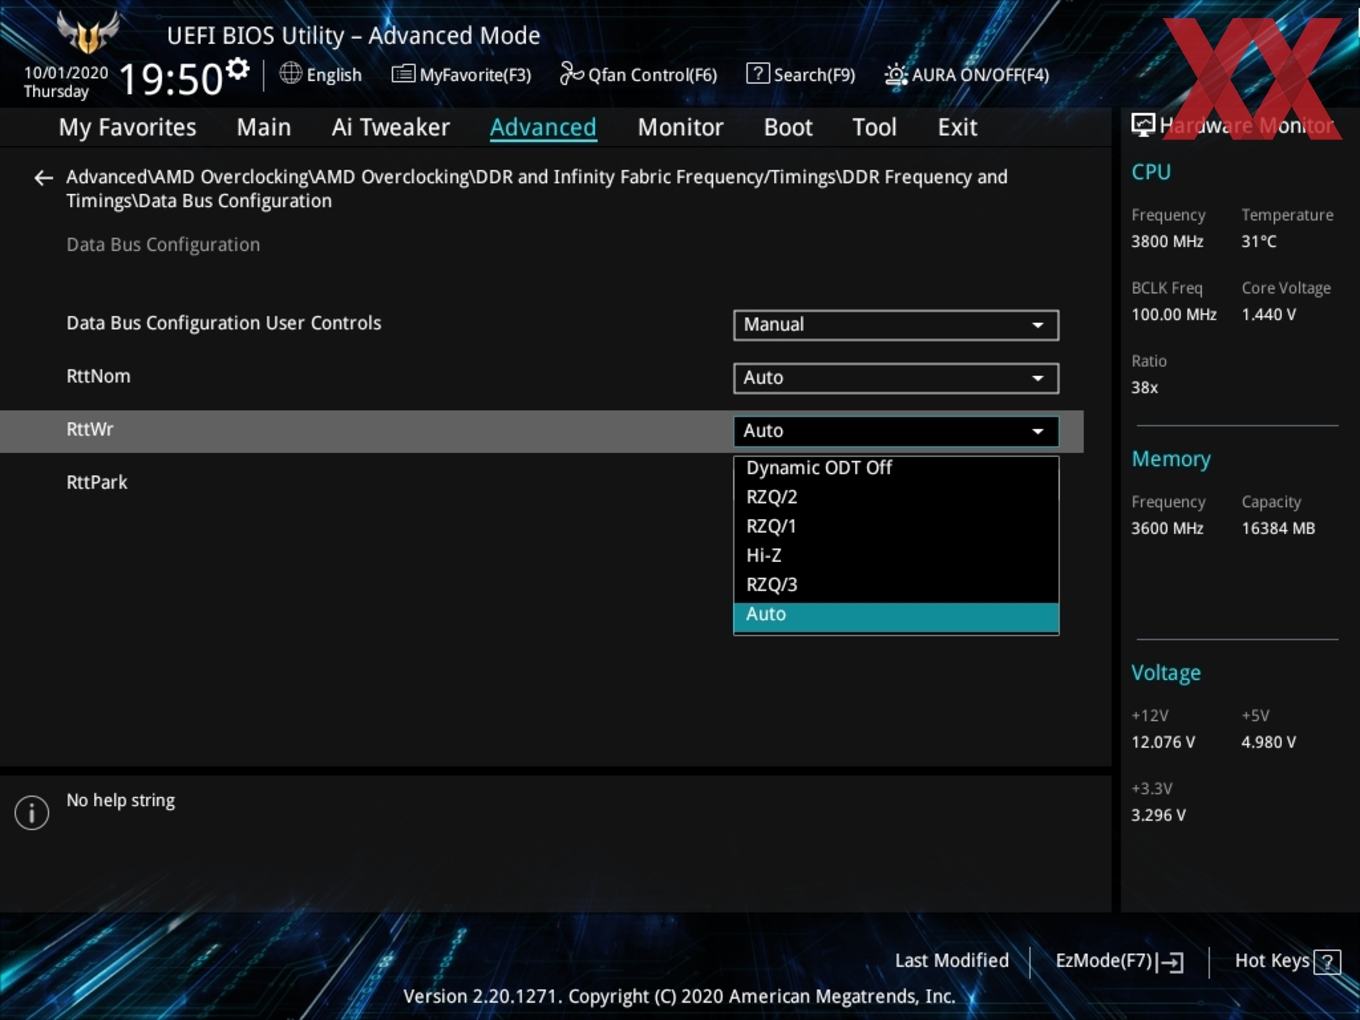
Task: Click the arrow on RttNom dropdown
Action: point(1038,378)
